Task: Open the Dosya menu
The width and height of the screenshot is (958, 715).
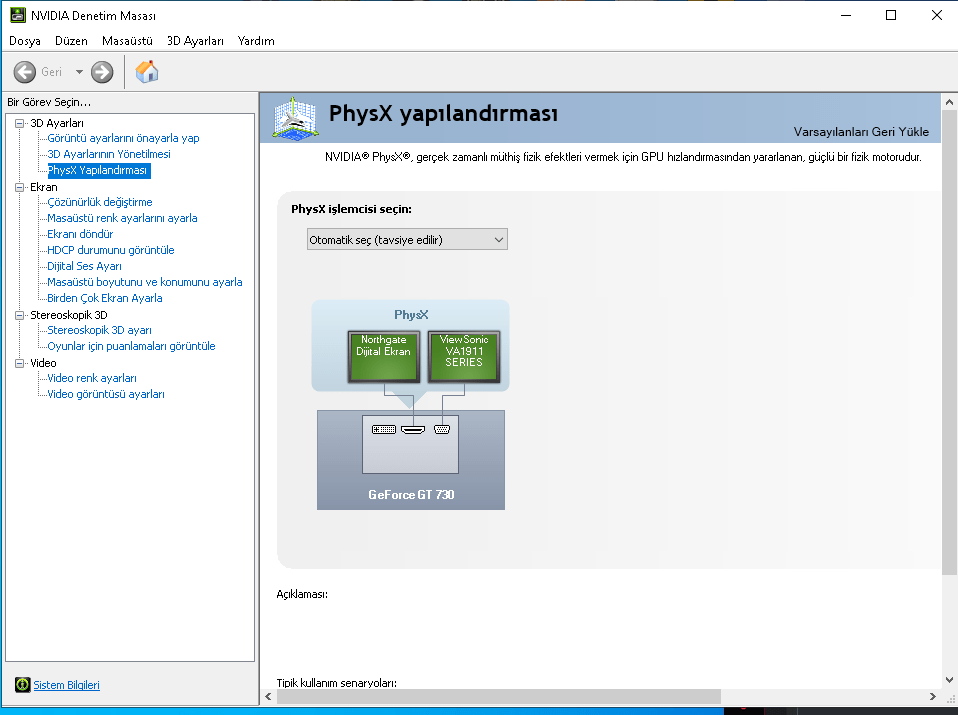Action: click(x=25, y=41)
